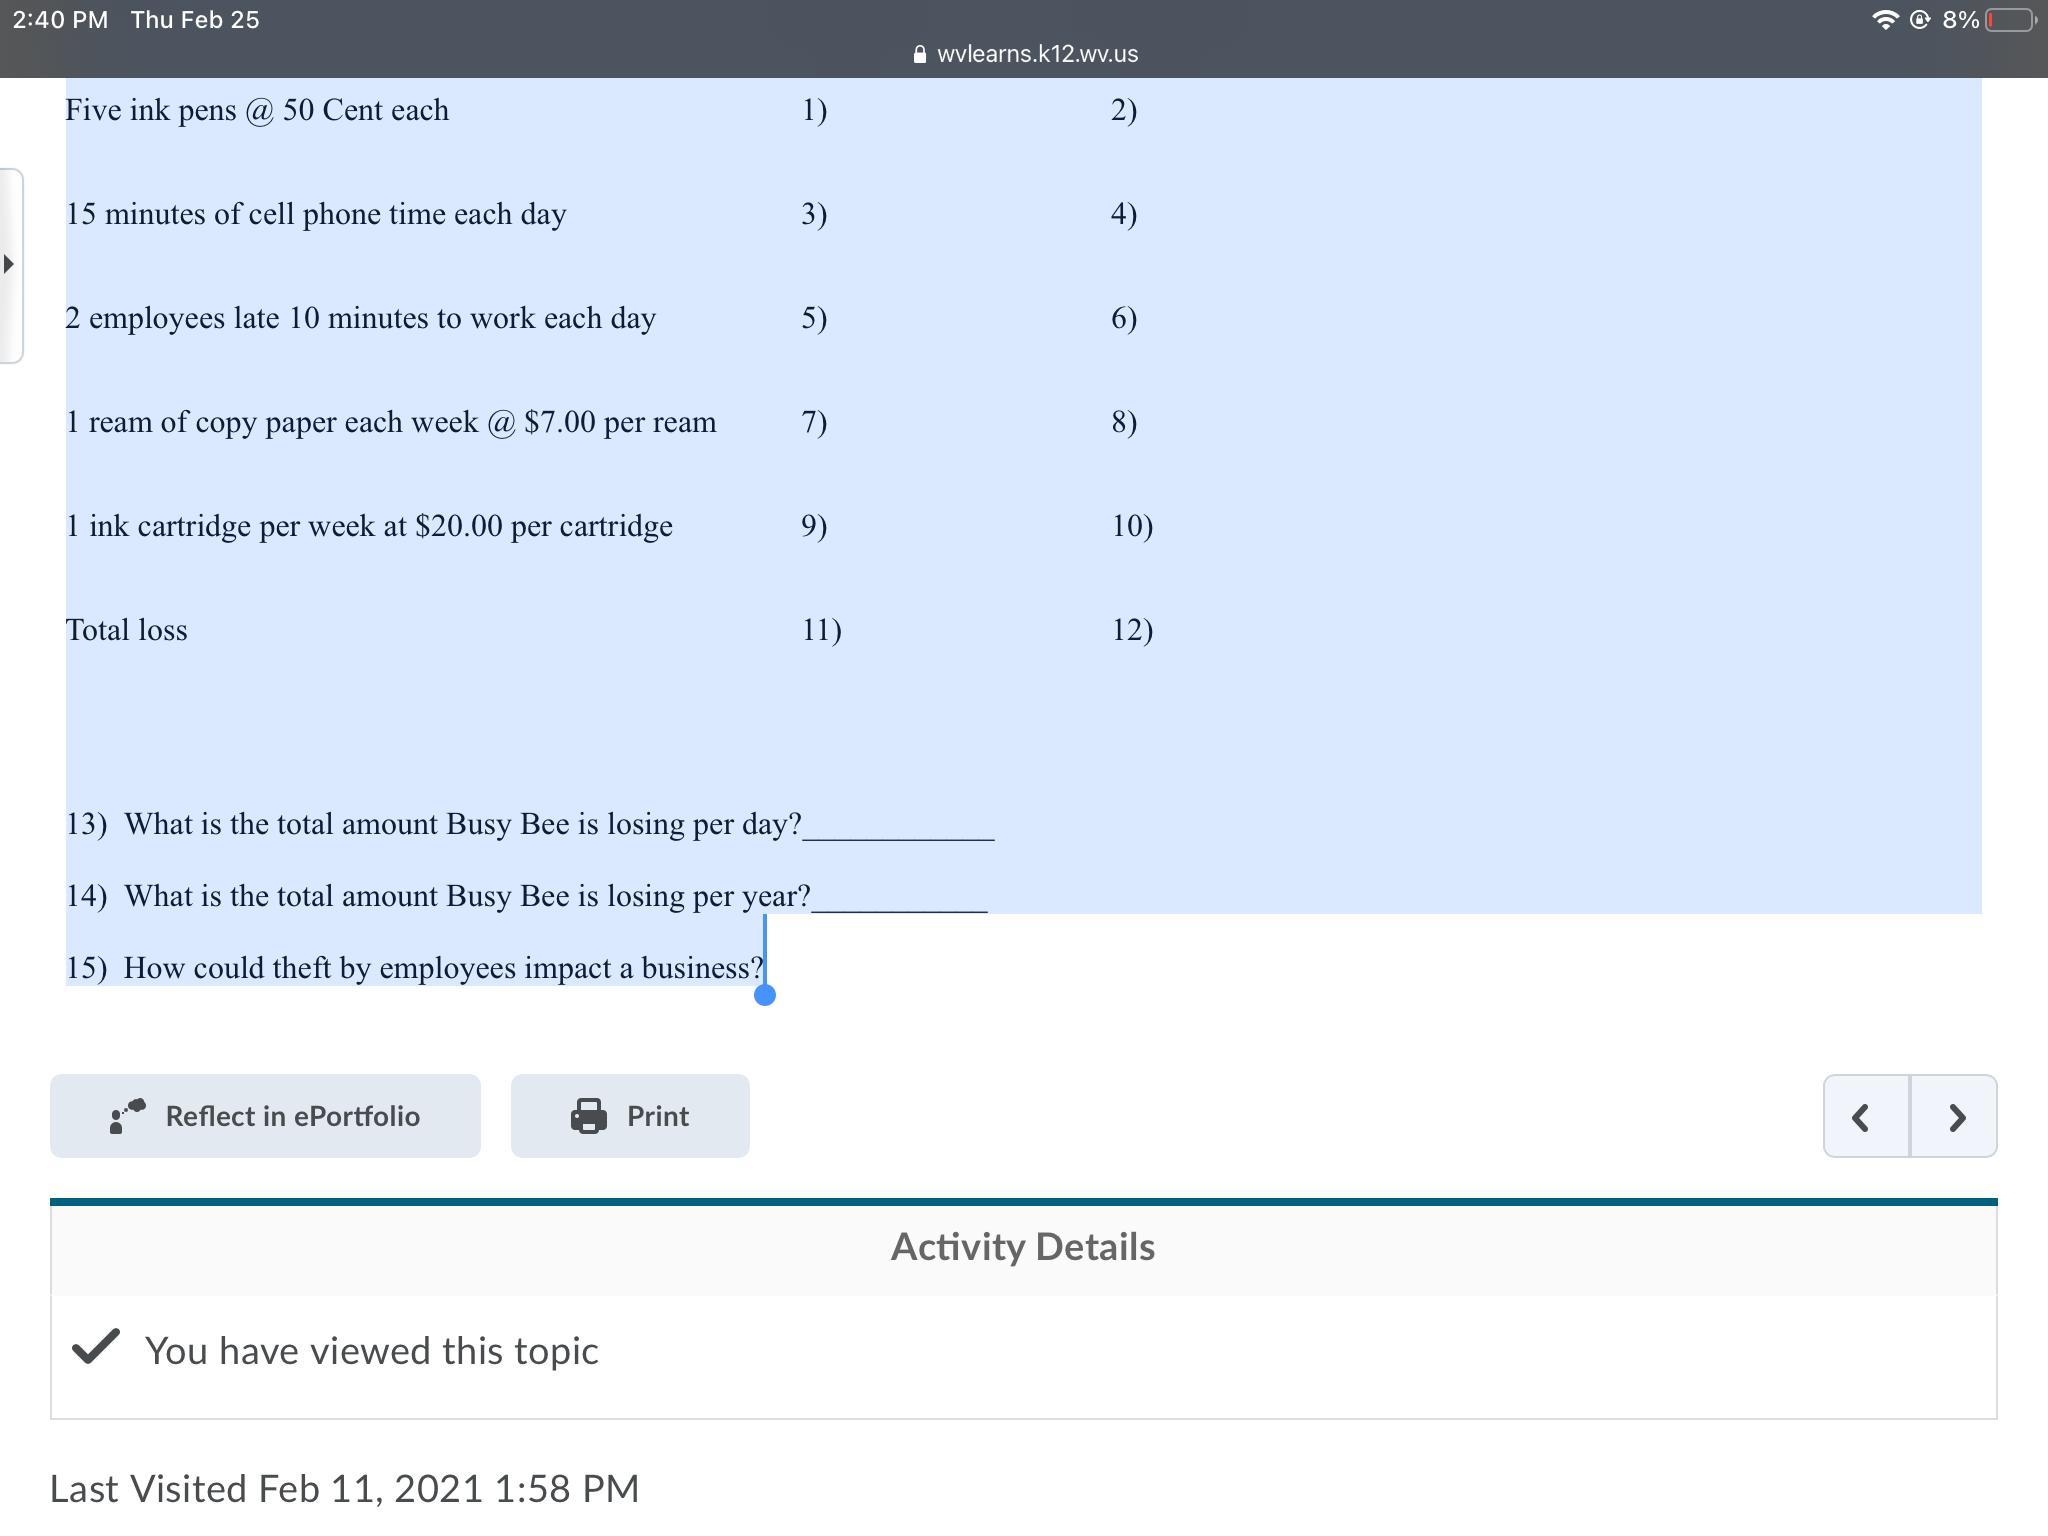Image resolution: width=2048 pixels, height=1536 pixels.
Task: Expand the left side panel arrow
Action: tap(9, 265)
